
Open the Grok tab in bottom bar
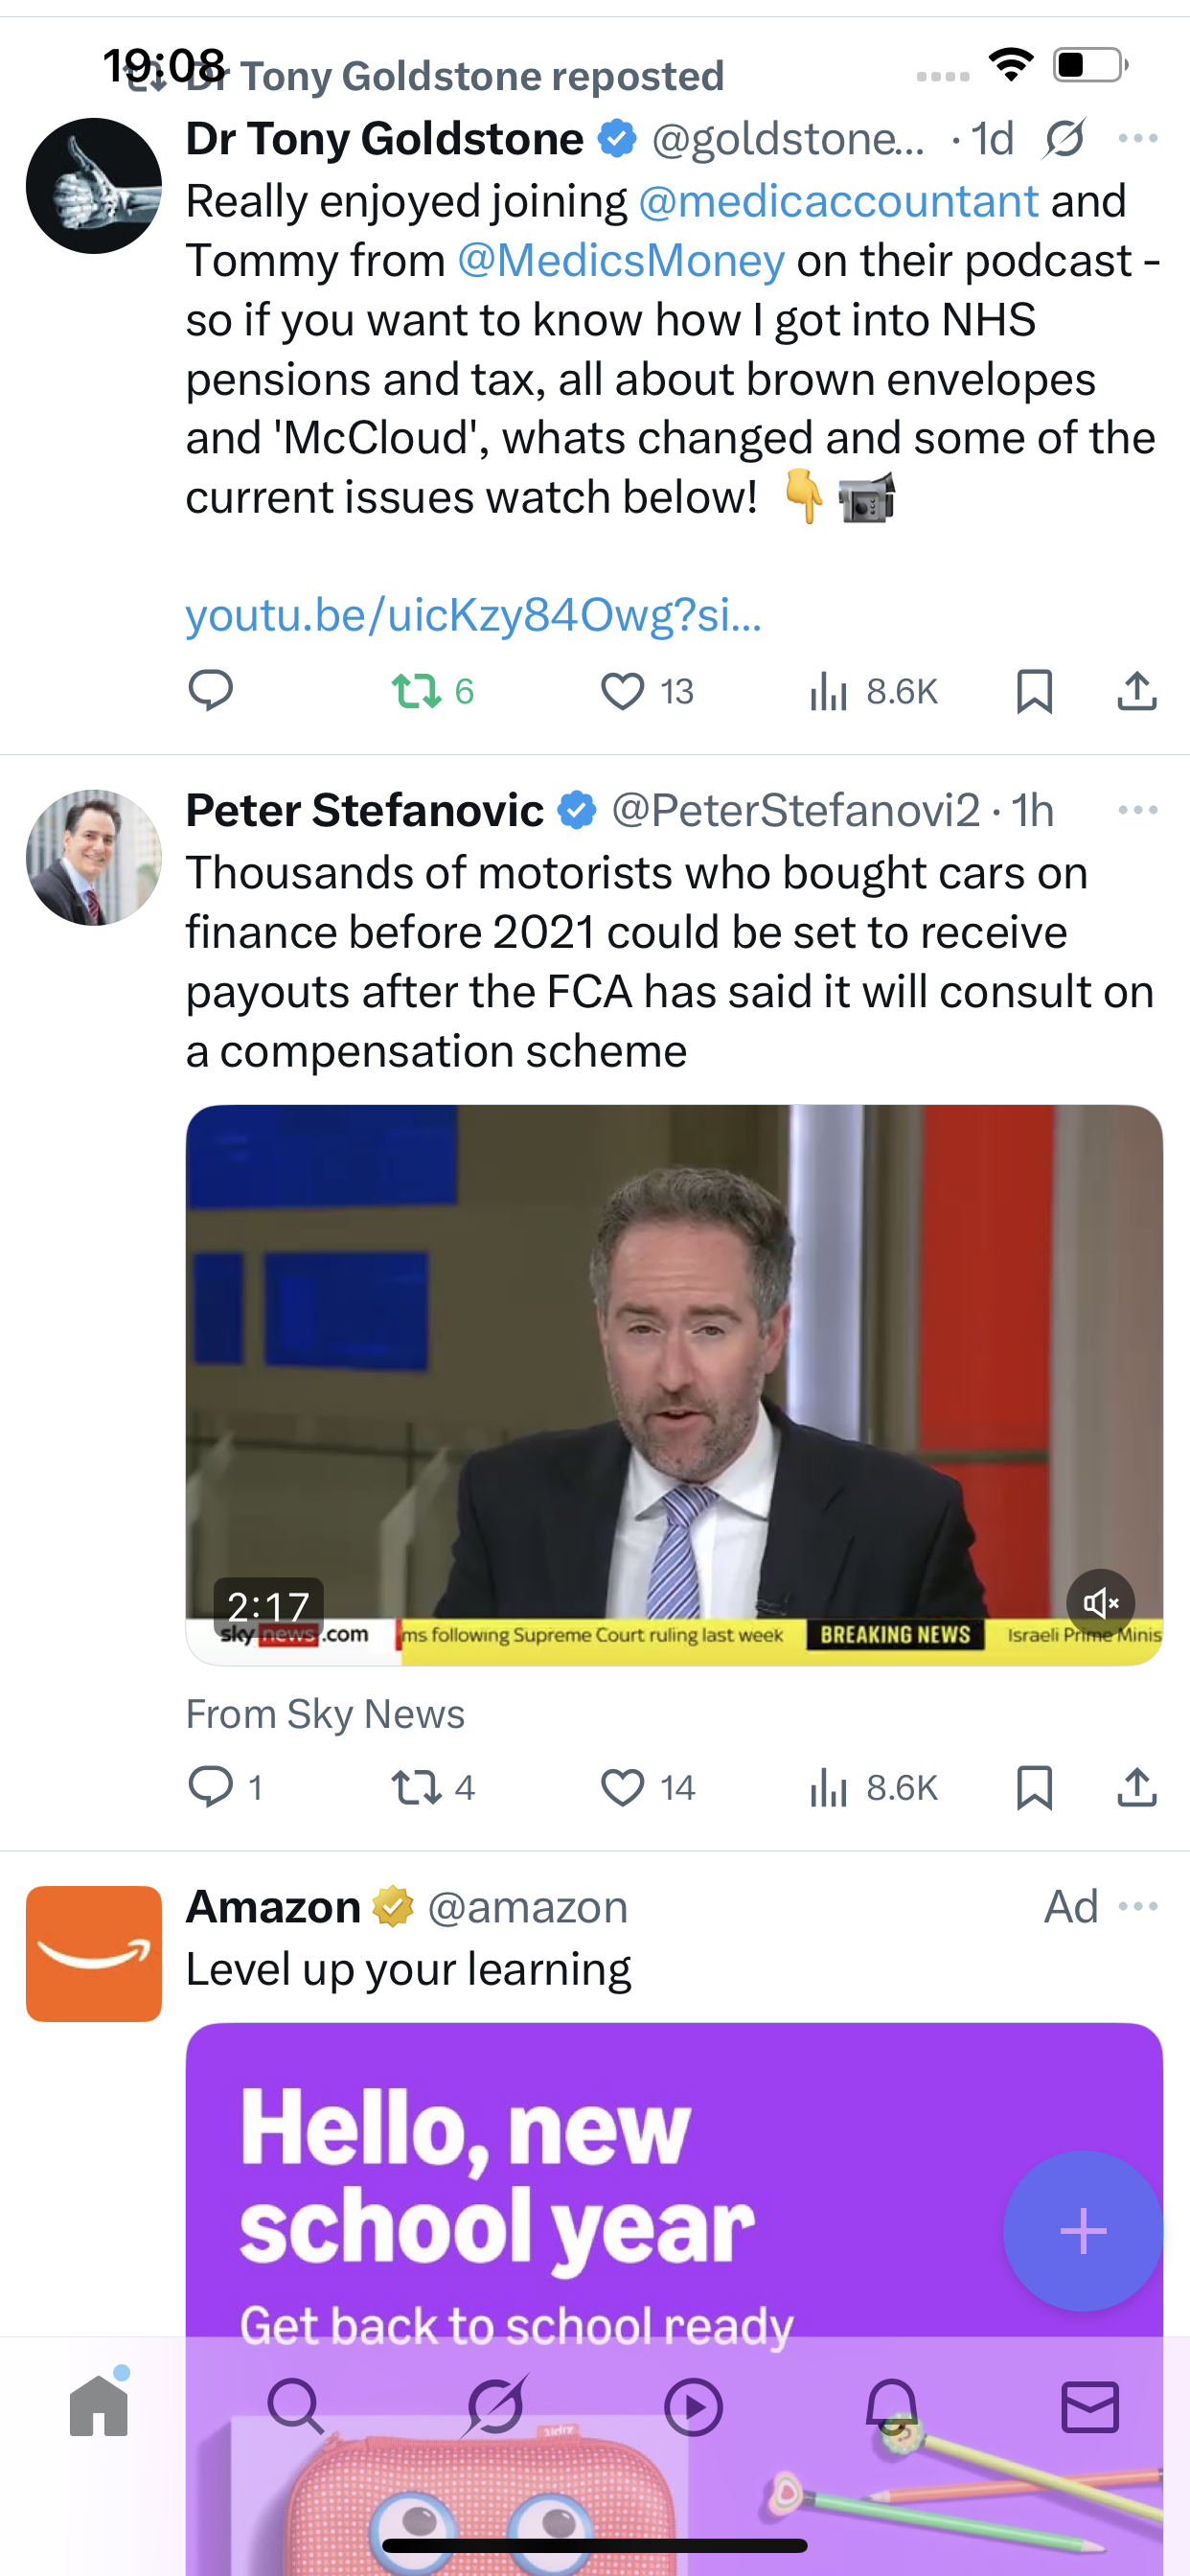[x=495, y=2406]
